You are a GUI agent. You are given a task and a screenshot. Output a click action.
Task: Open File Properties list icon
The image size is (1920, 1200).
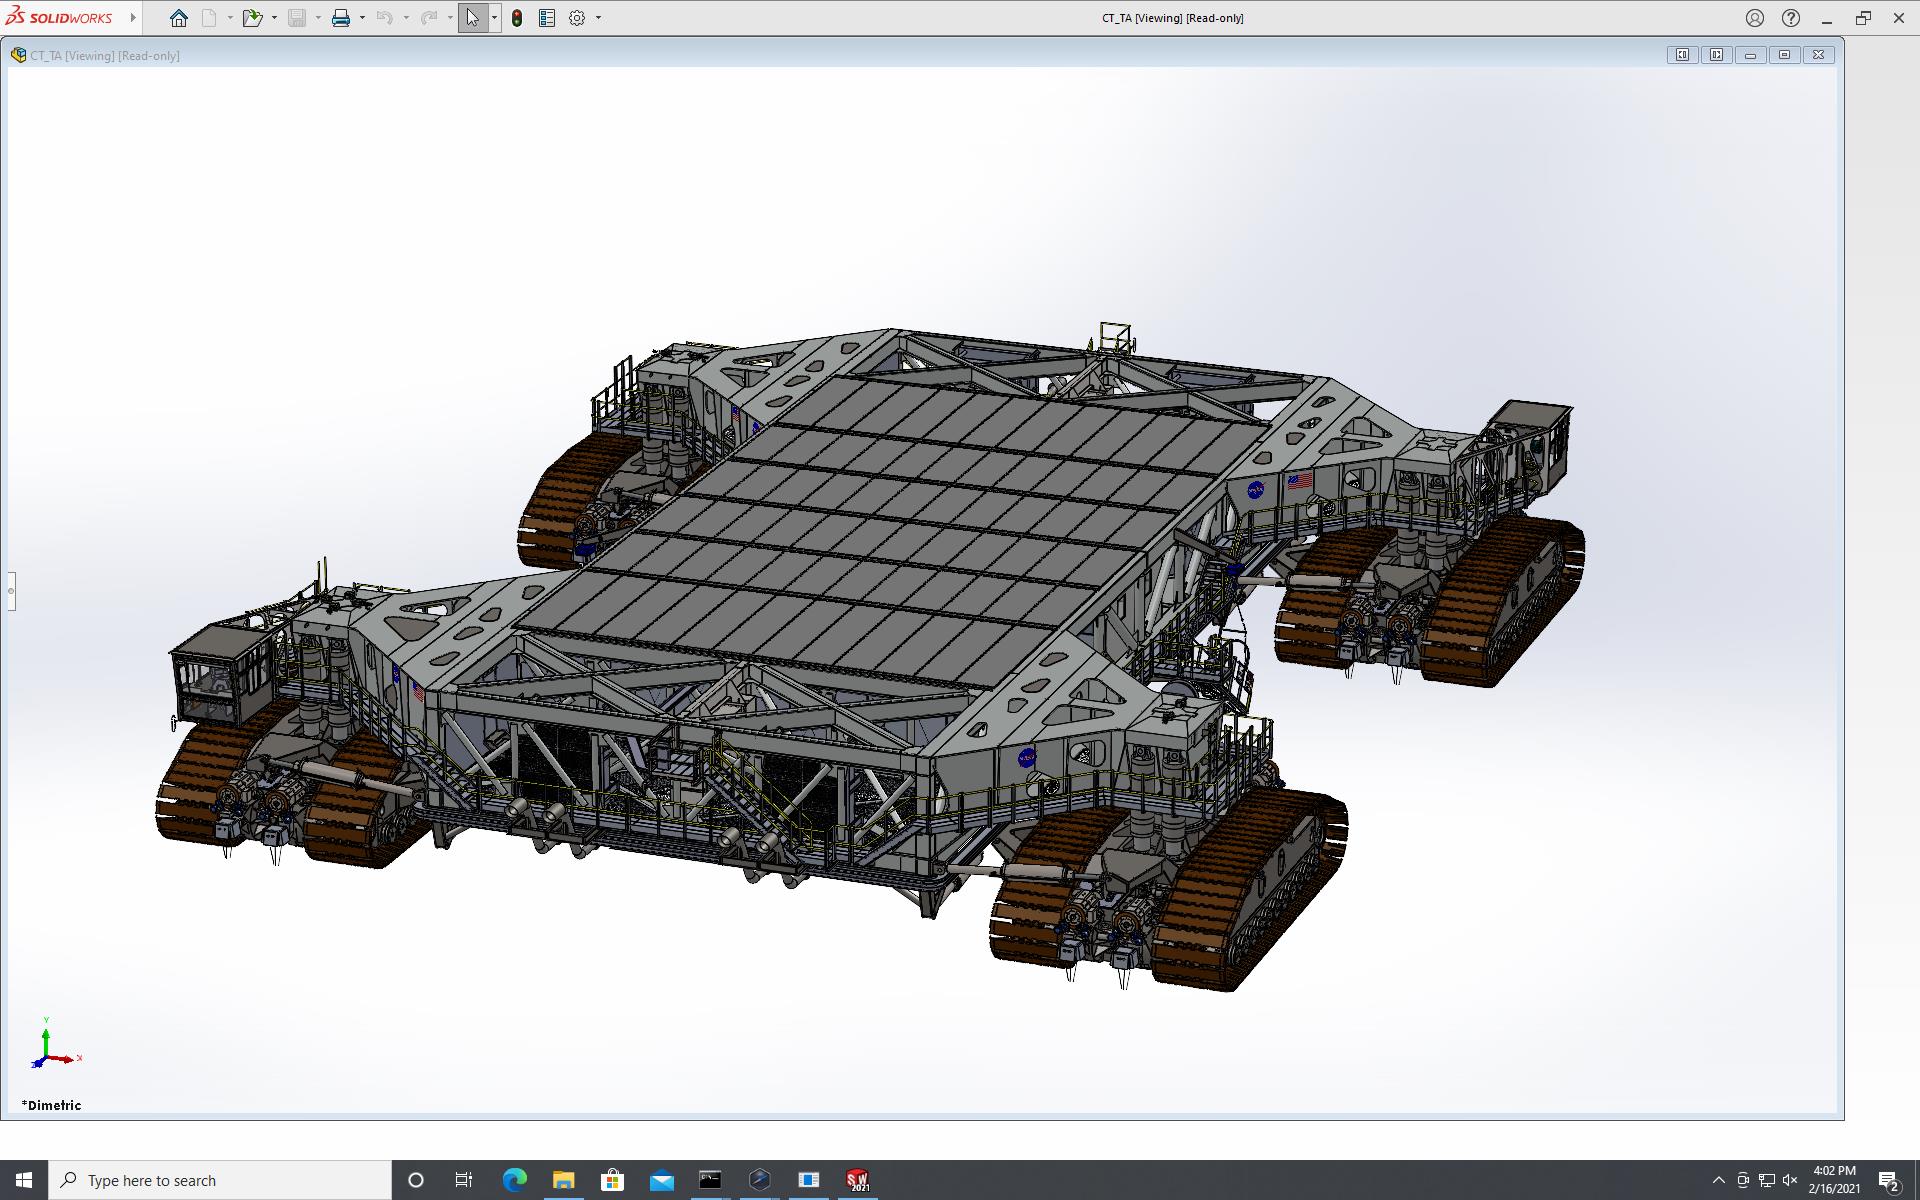click(x=547, y=18)
